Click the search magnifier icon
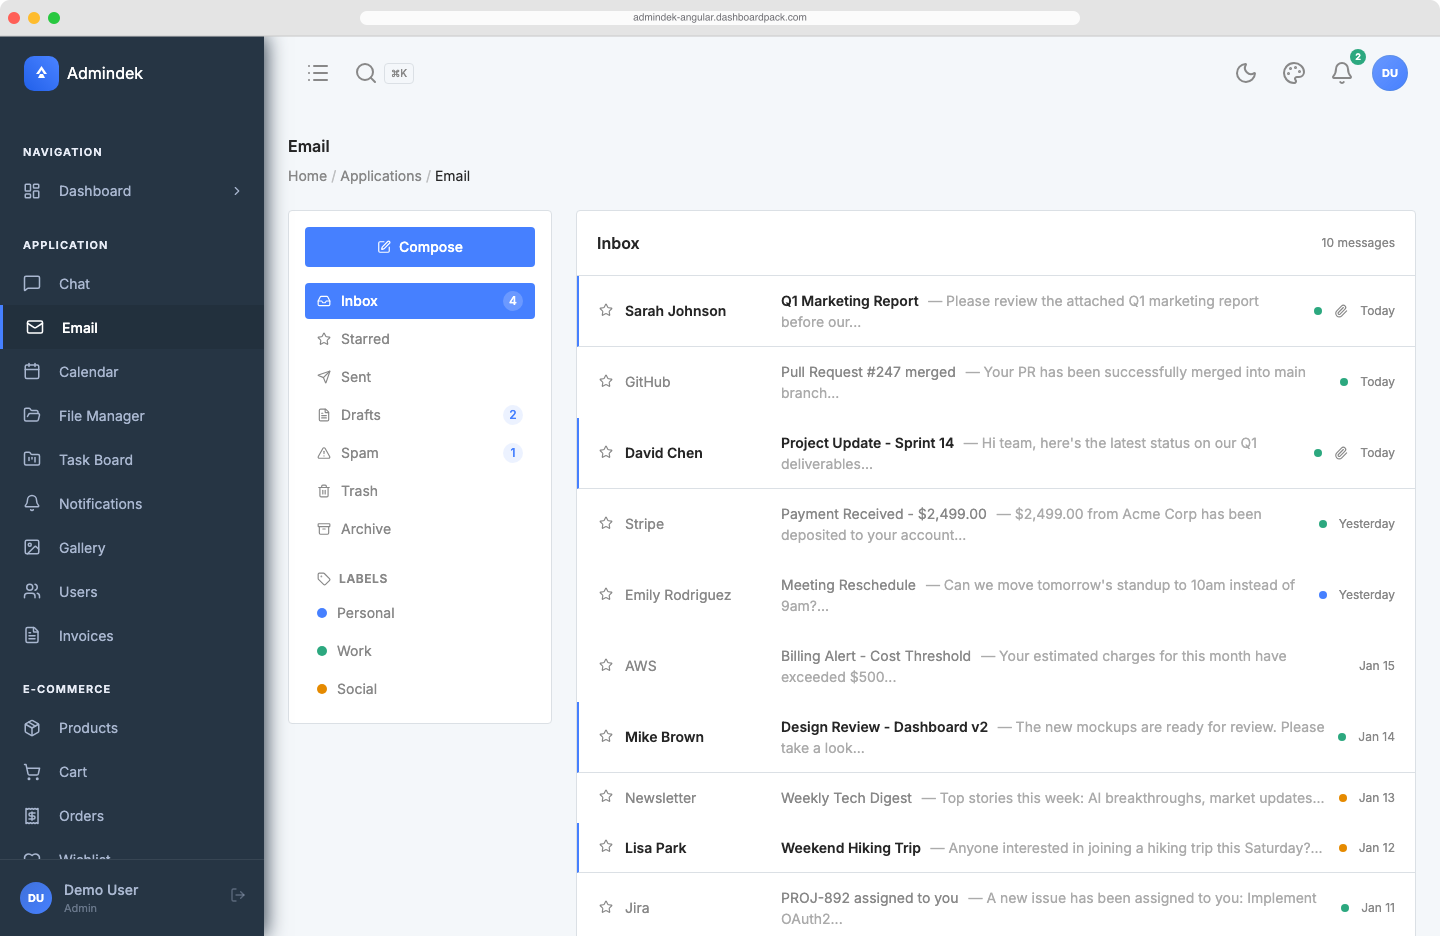 pos(366,73)
